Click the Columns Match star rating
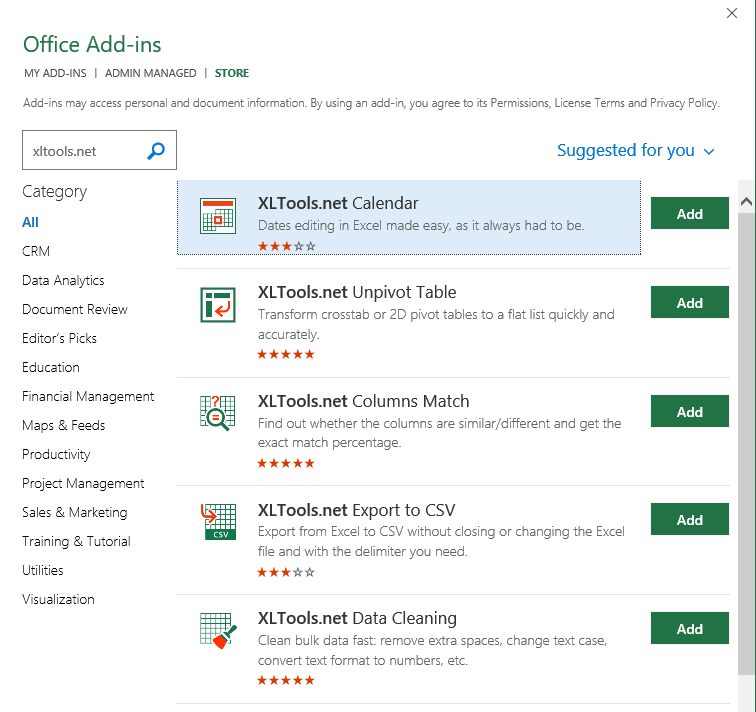 (x=286, y=463)
